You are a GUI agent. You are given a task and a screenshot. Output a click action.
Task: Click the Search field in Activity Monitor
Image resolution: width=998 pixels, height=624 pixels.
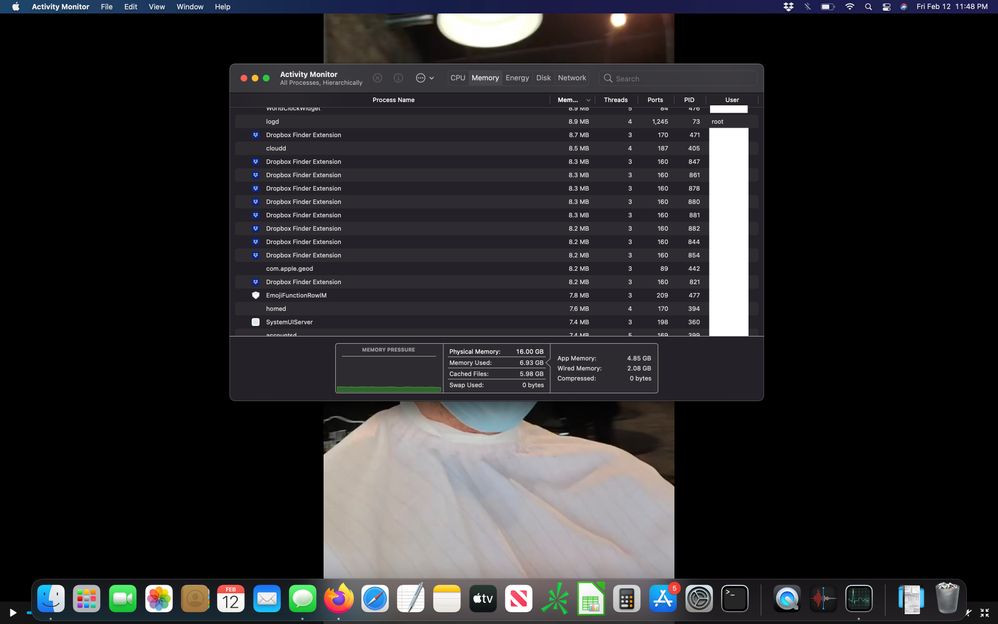click(680, 78)
